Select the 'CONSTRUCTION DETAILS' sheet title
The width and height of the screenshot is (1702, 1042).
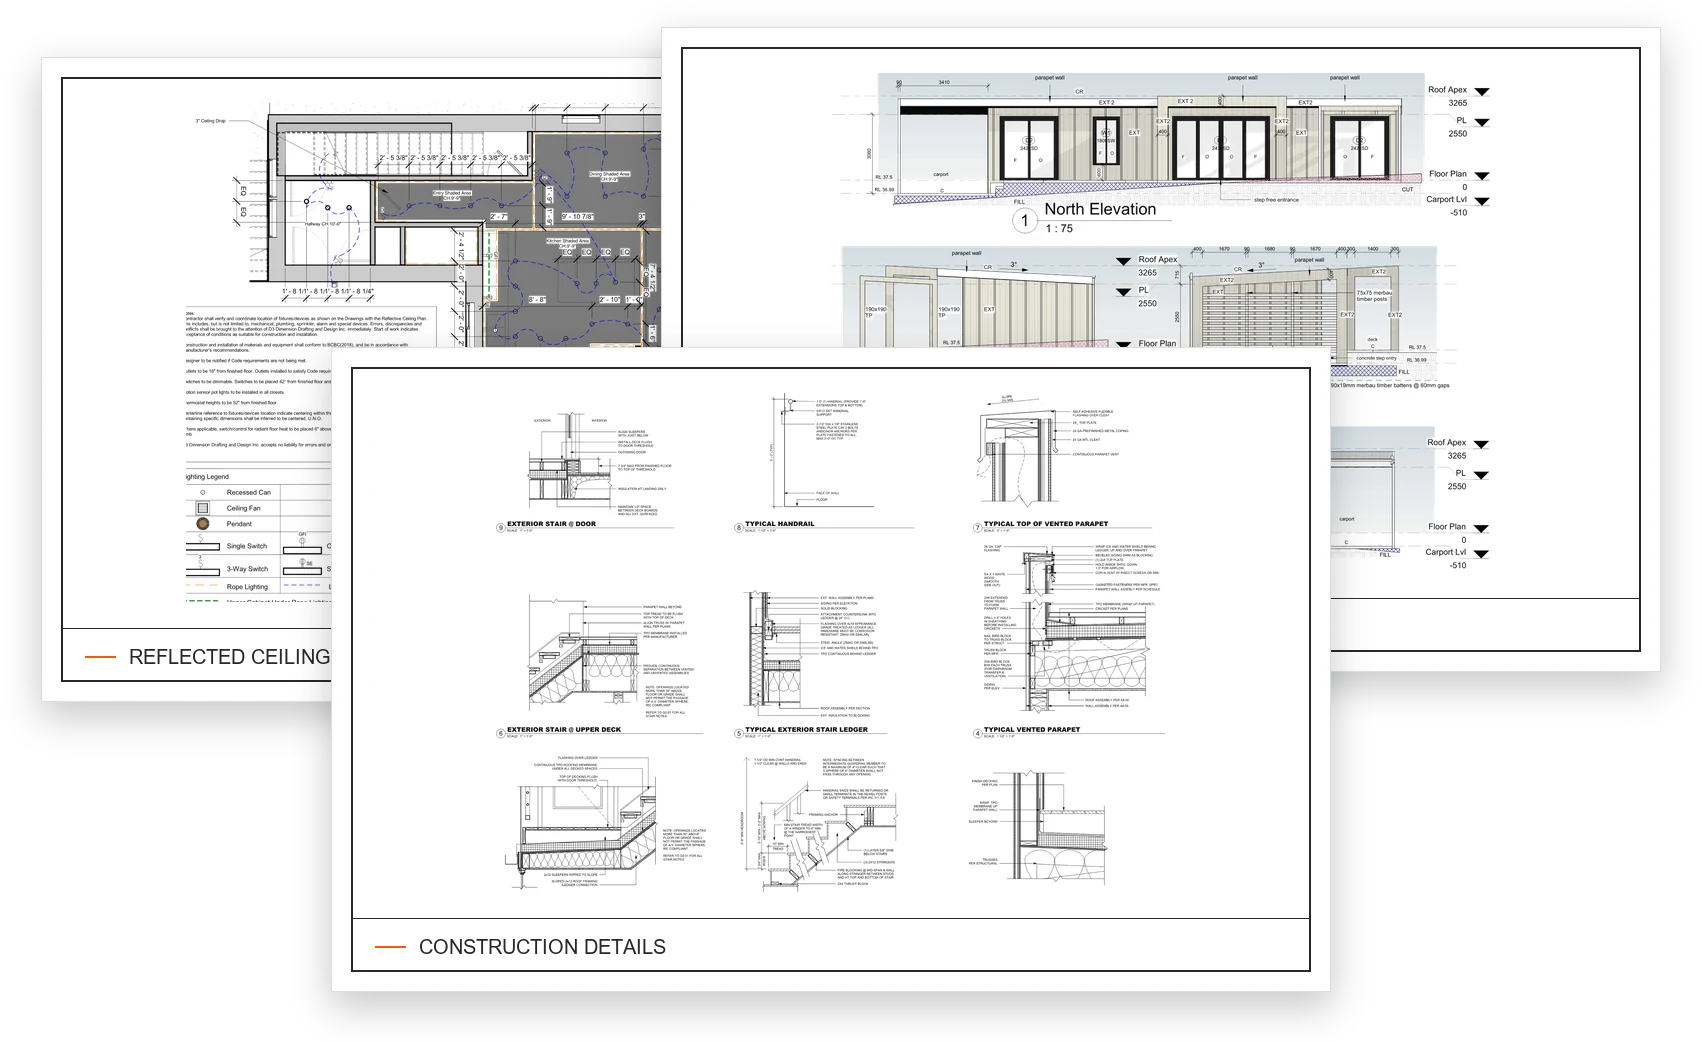[x=542, y=947]
